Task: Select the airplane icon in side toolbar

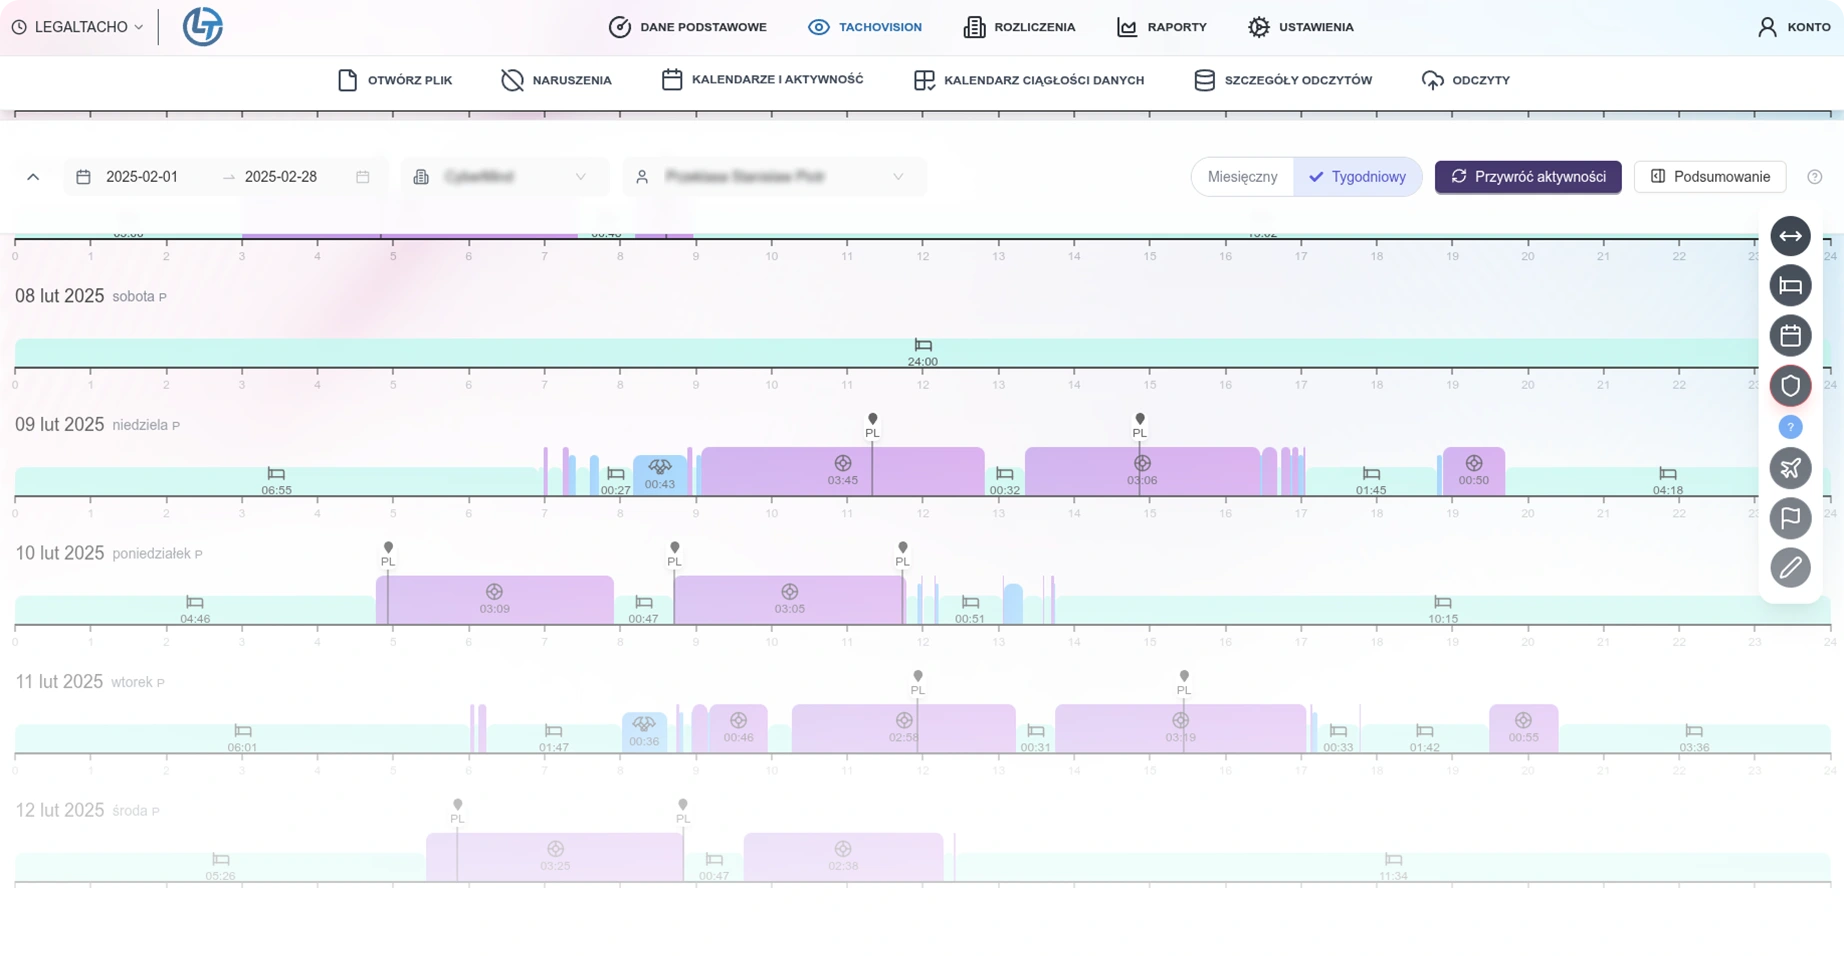Action: point(1790,468)
